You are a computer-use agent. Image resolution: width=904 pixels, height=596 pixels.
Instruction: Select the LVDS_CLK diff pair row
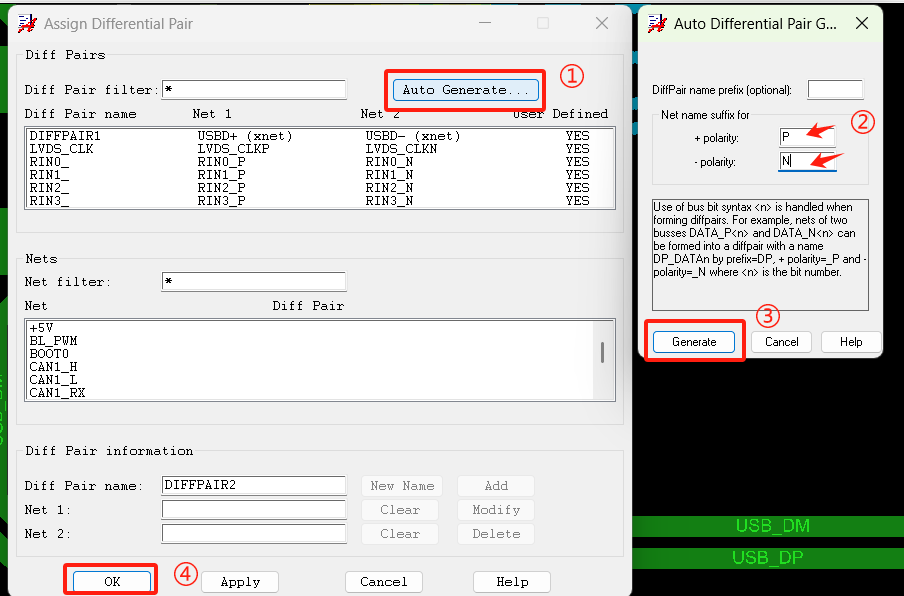320,149
